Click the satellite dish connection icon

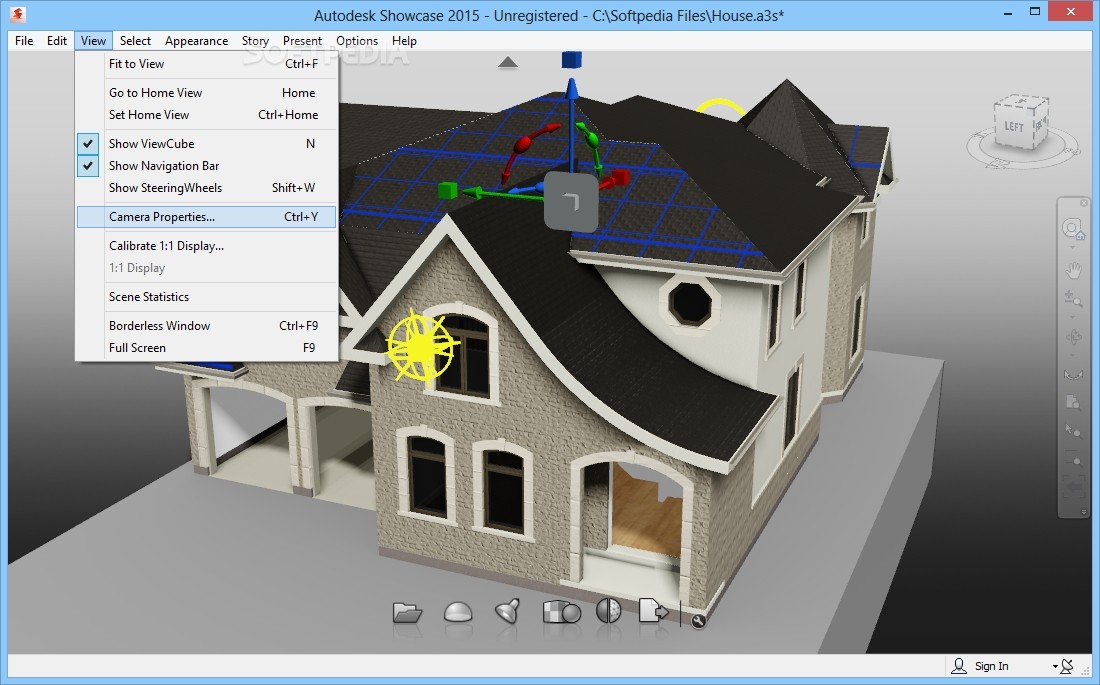click(1067, 665)
